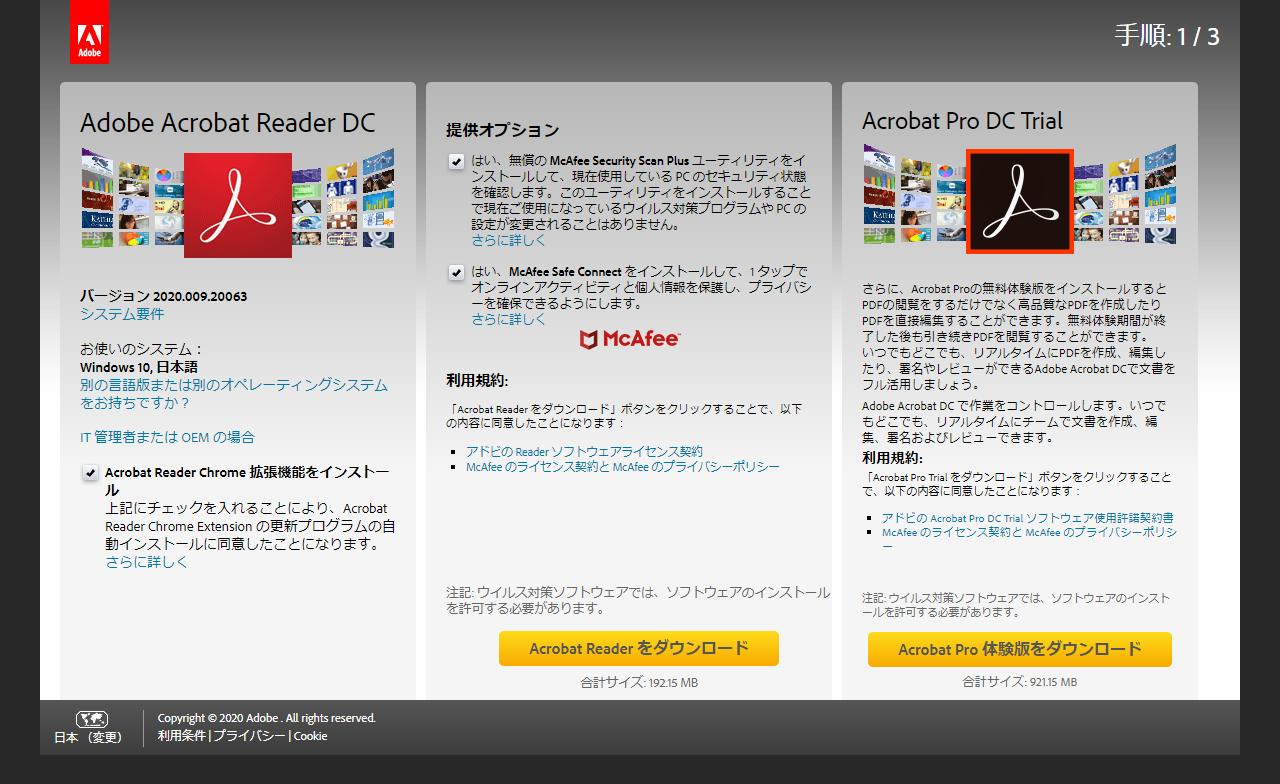Uncheck Acrobat Reader Chrome extension install checkbox
1280x784 pixels.
click(x=90, y=473)
